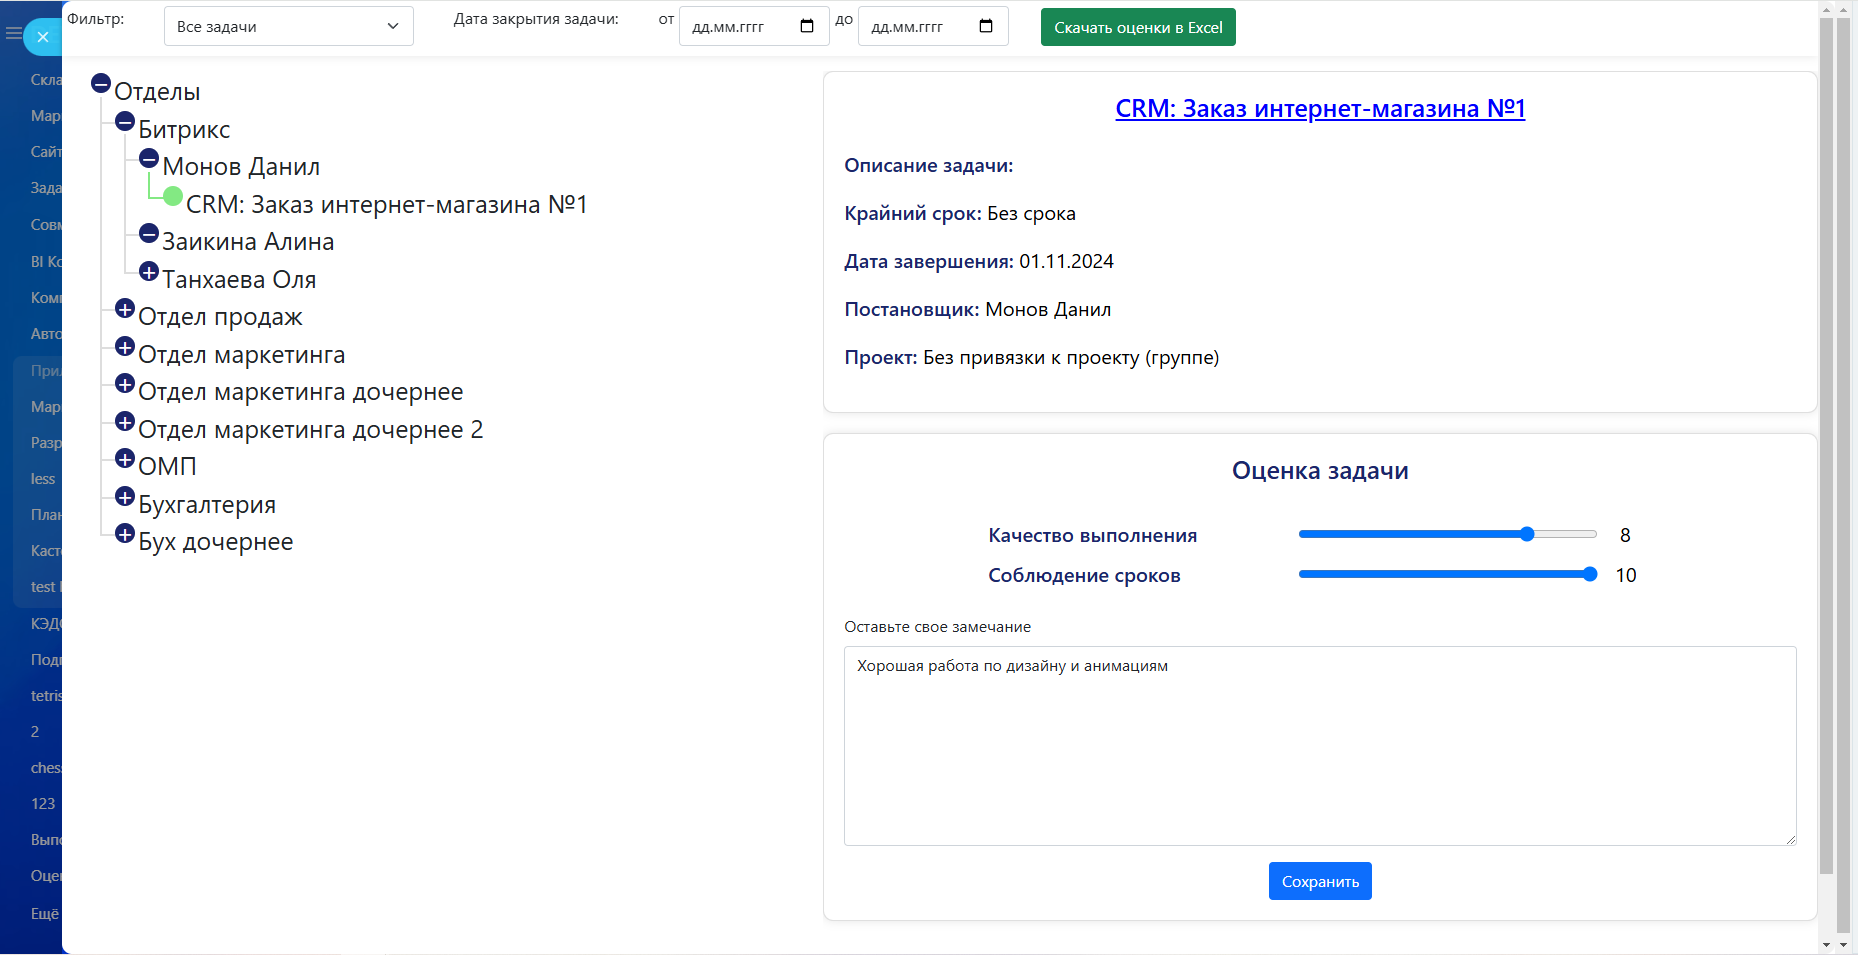Select CRM: Заказ интернет-магазина №1 tree item

386,205
